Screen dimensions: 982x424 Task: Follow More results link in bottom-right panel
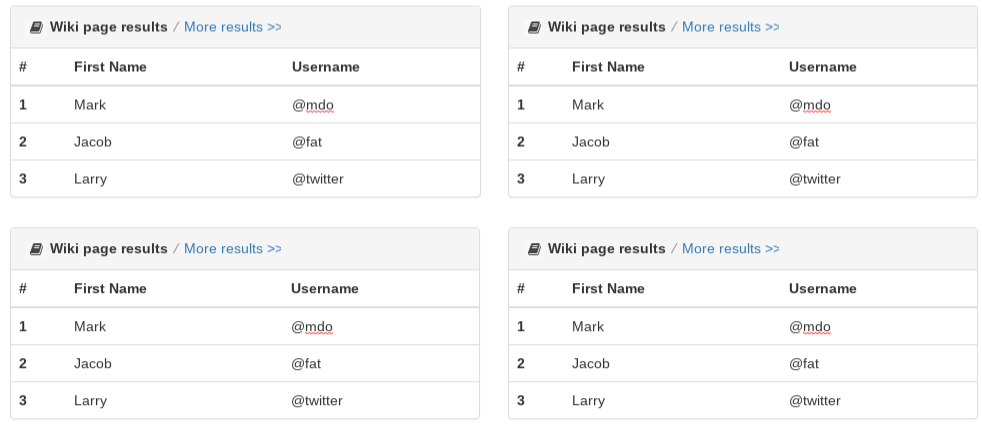pyautogui.click(x=730, y=249)
